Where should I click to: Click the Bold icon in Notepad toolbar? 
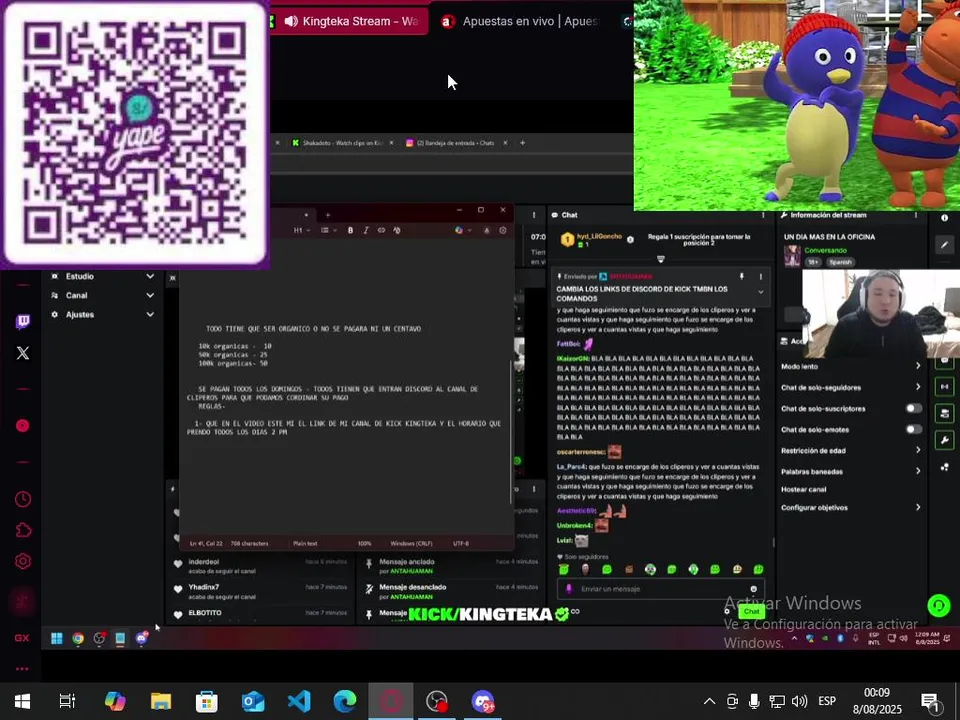click(x=350, y=230)
